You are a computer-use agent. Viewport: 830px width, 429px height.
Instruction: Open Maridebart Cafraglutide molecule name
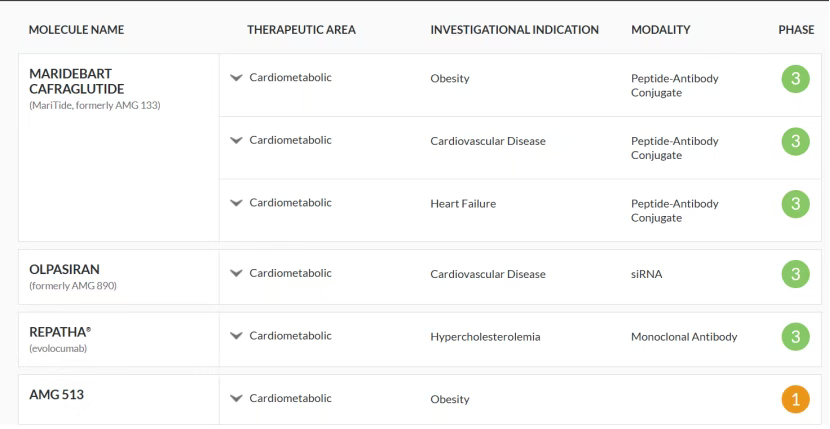pyautogui.click(x=77, y=81)
